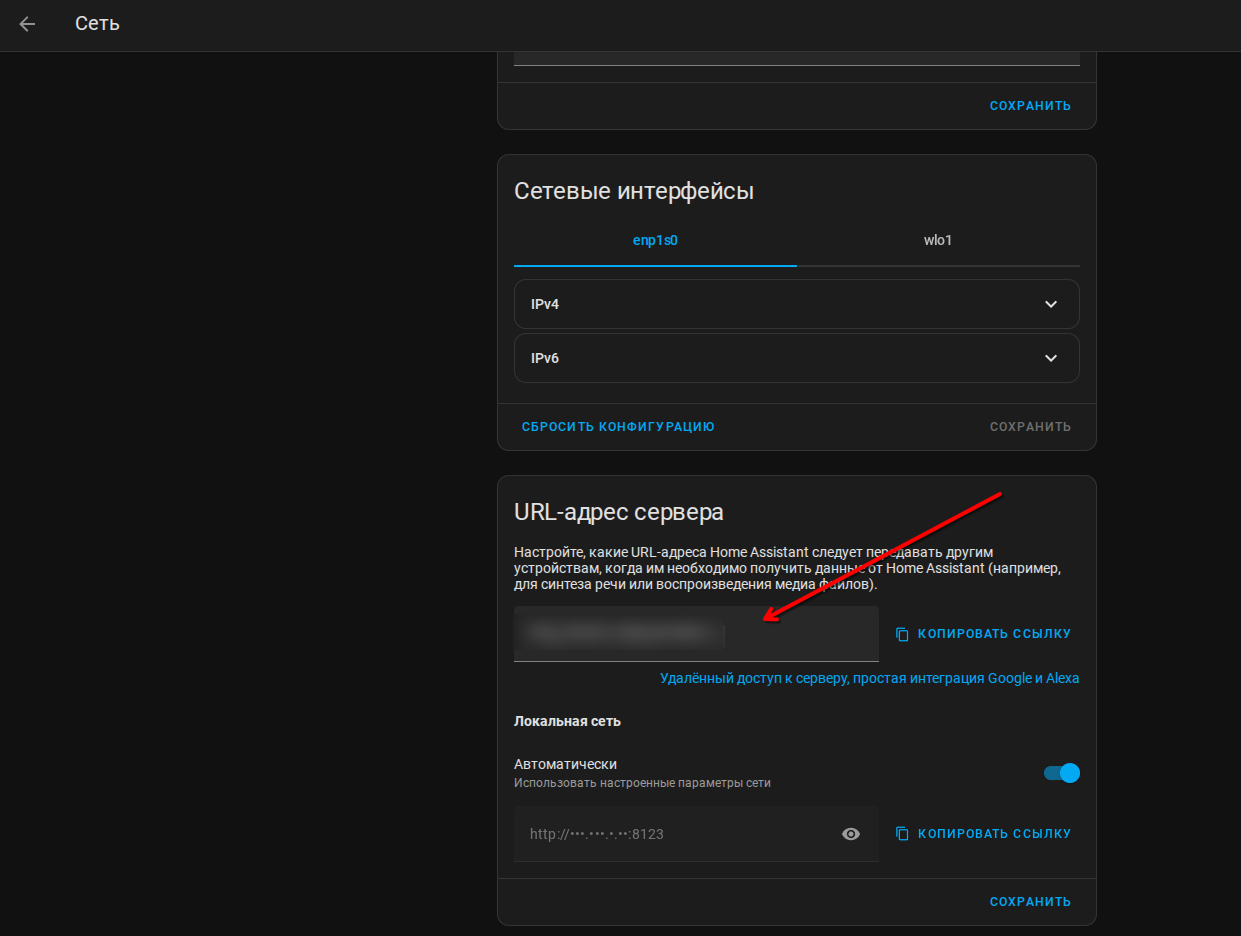Open the wlo1 interface tab
1241x936 pixels.
(938, 241)
